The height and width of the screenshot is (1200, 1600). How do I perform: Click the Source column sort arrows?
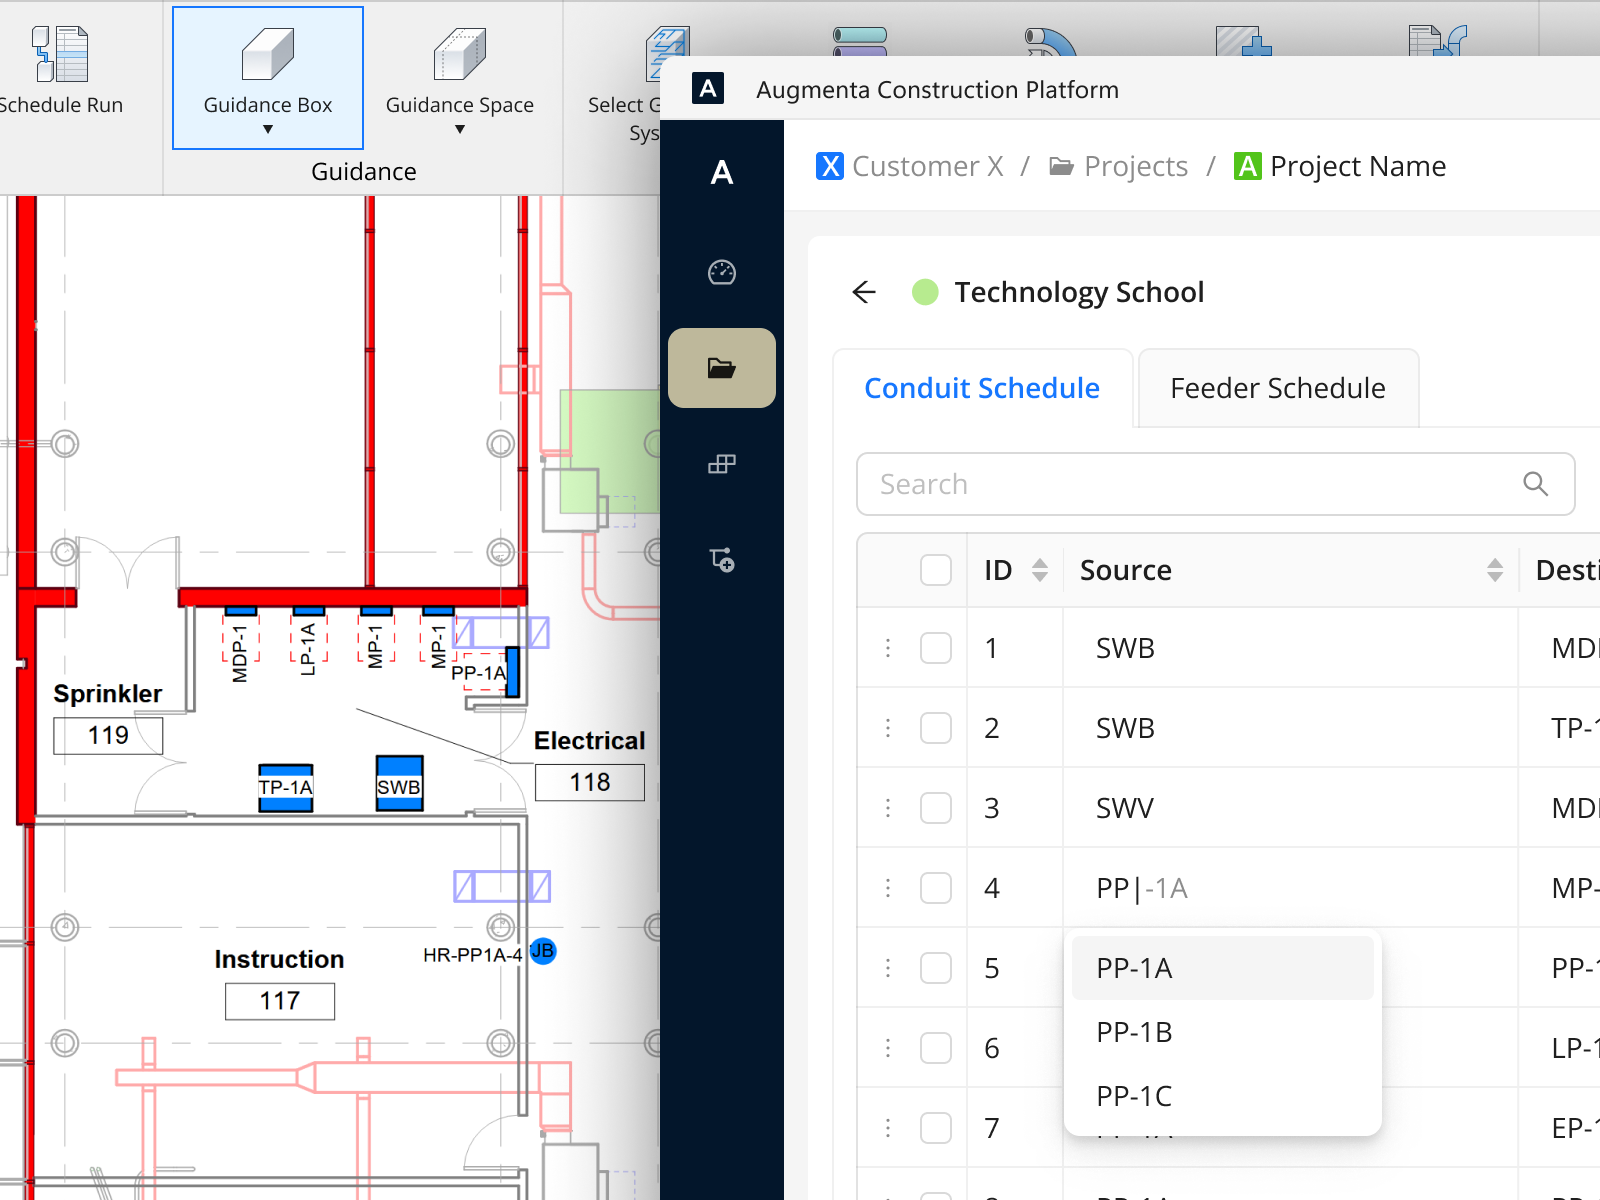(x=1495, y=569)
